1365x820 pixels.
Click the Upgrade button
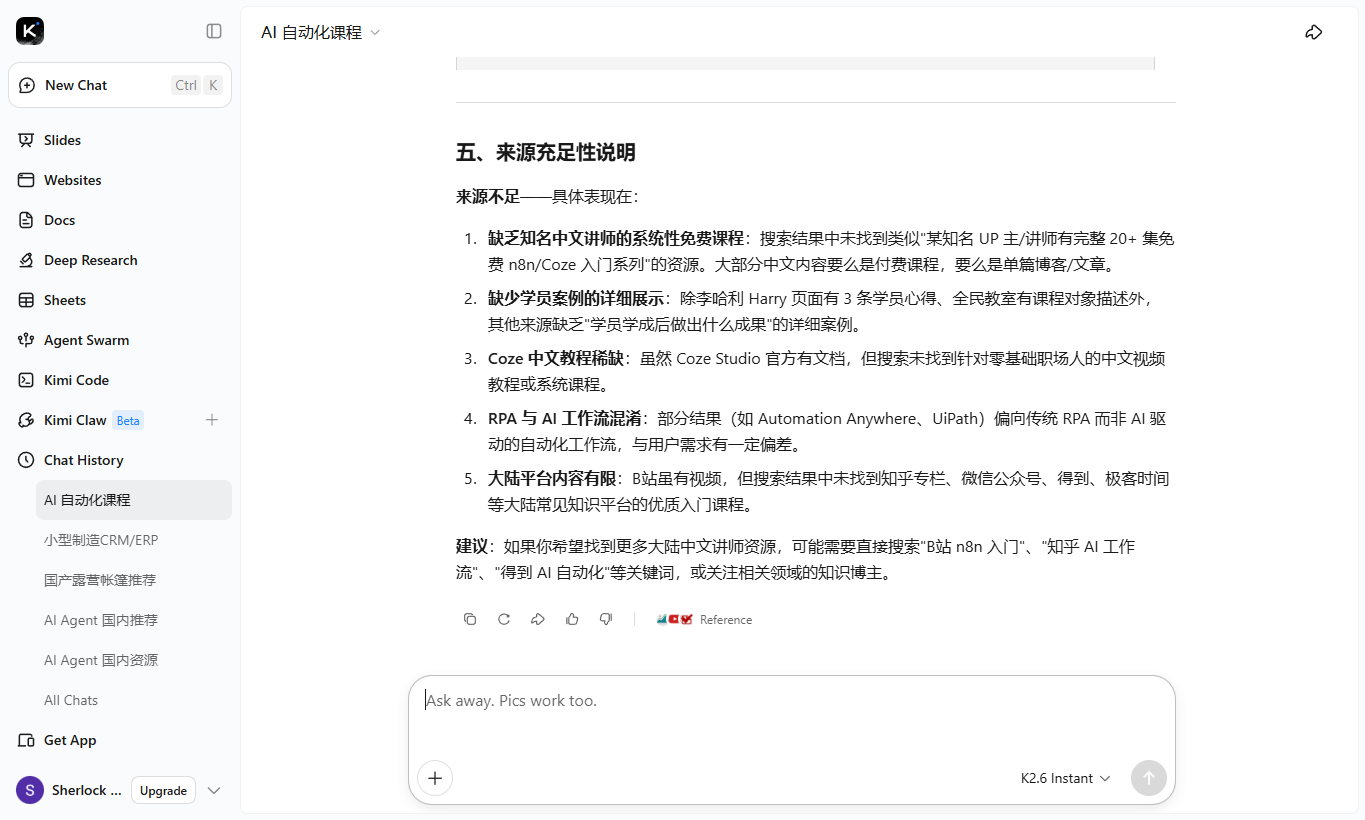[163, 790]
